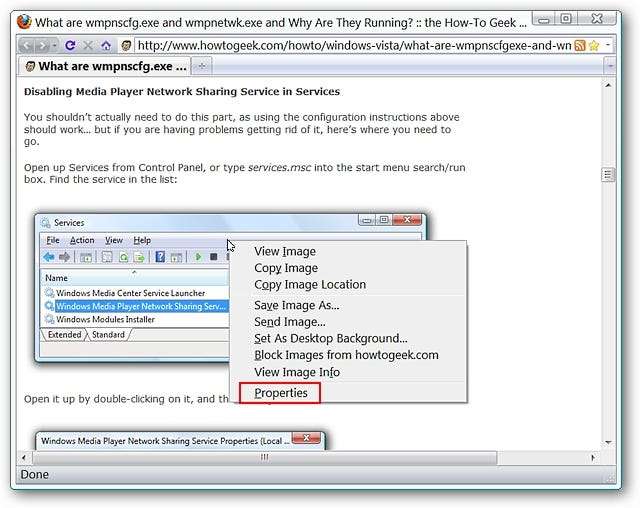
Task: Open the Help menu in Services image
Action: point(142,240)
